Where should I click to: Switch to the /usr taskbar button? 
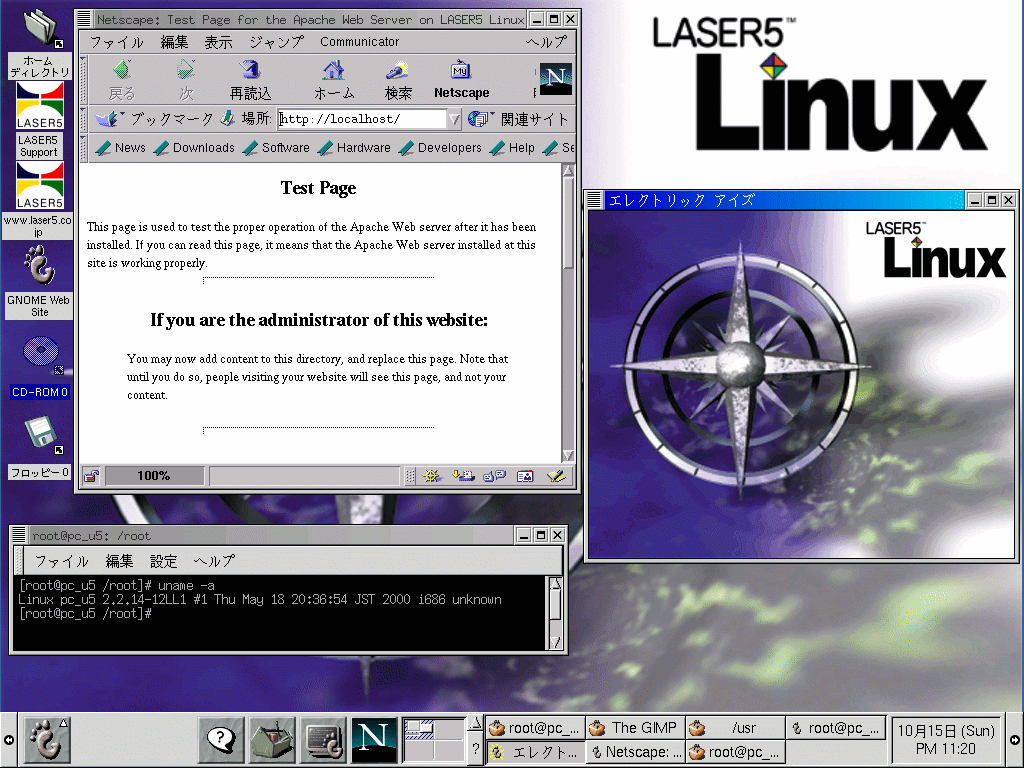735,728
